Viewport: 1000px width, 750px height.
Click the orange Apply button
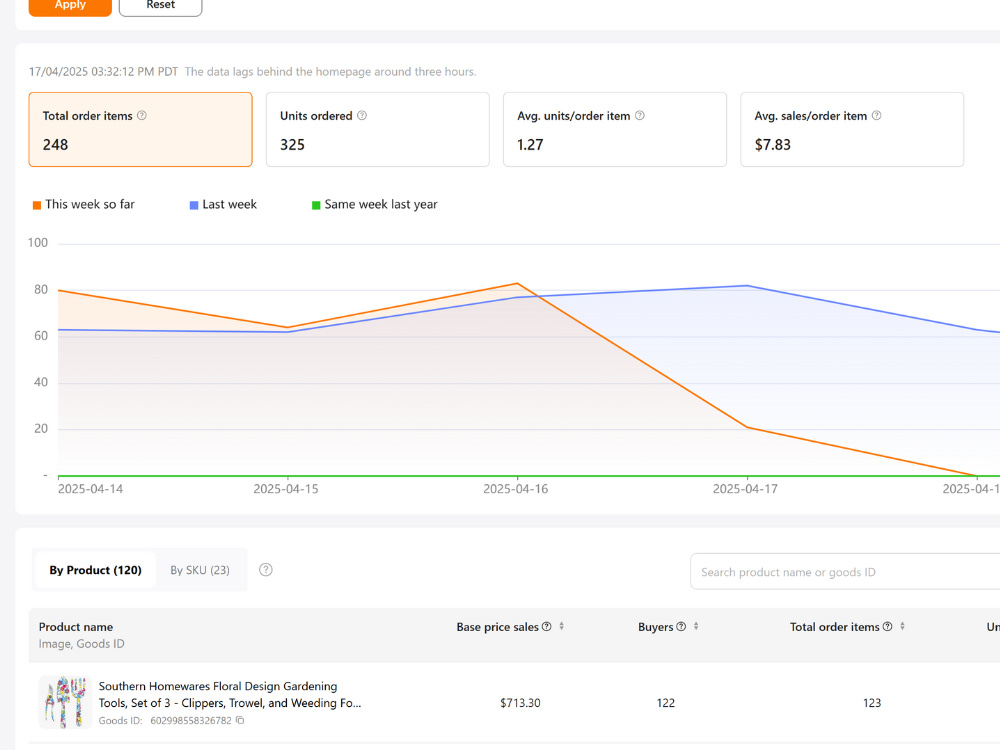70,6
